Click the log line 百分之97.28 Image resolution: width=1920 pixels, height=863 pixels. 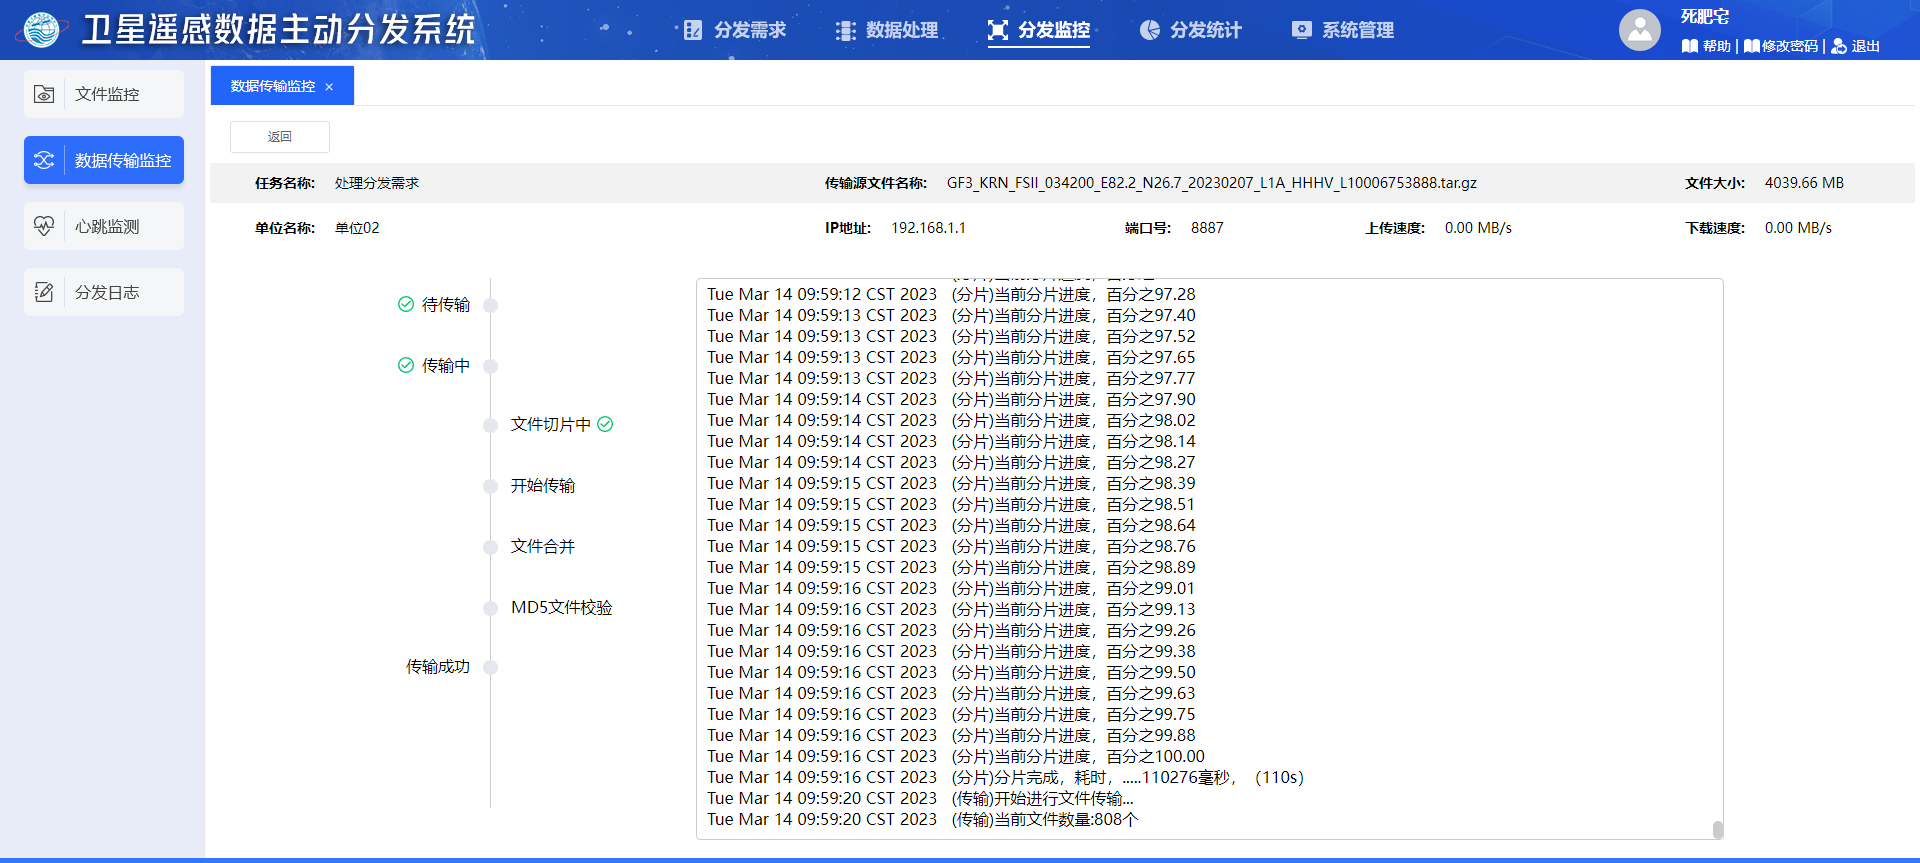point(951,294)
